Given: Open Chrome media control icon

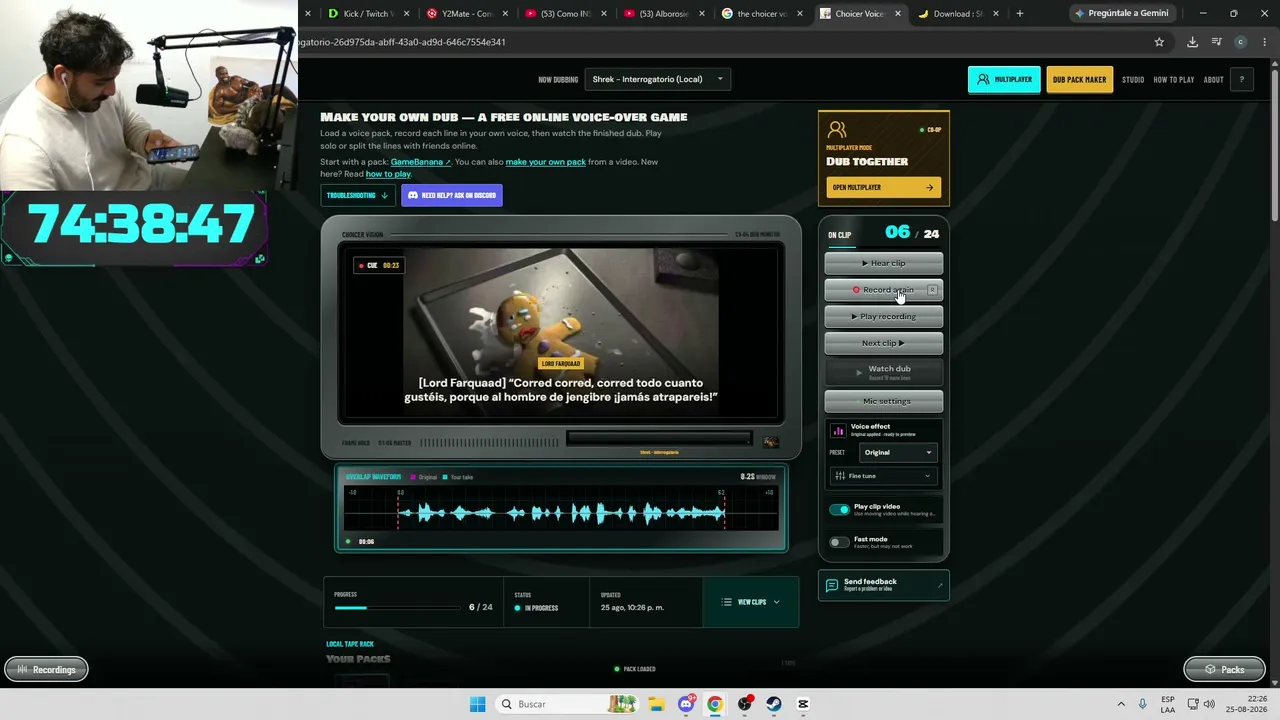Looking at the screenshot, I should pyautogui.click(x=1216, y=42).
